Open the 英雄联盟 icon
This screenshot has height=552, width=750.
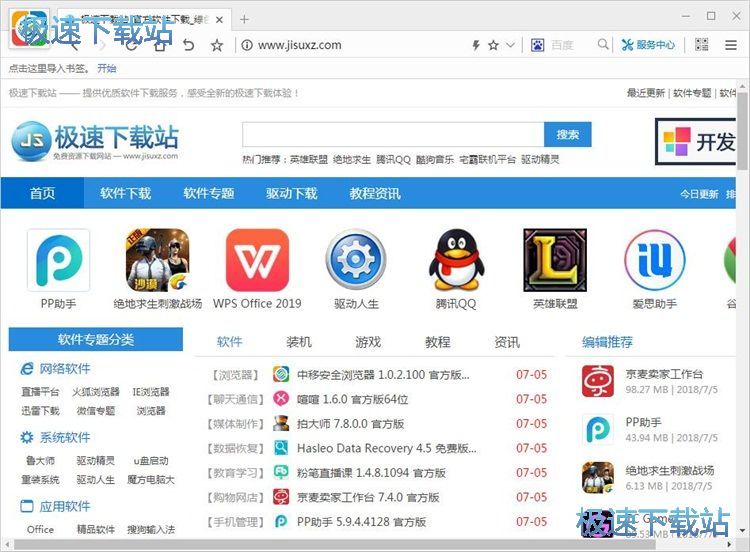click(555, 260)
